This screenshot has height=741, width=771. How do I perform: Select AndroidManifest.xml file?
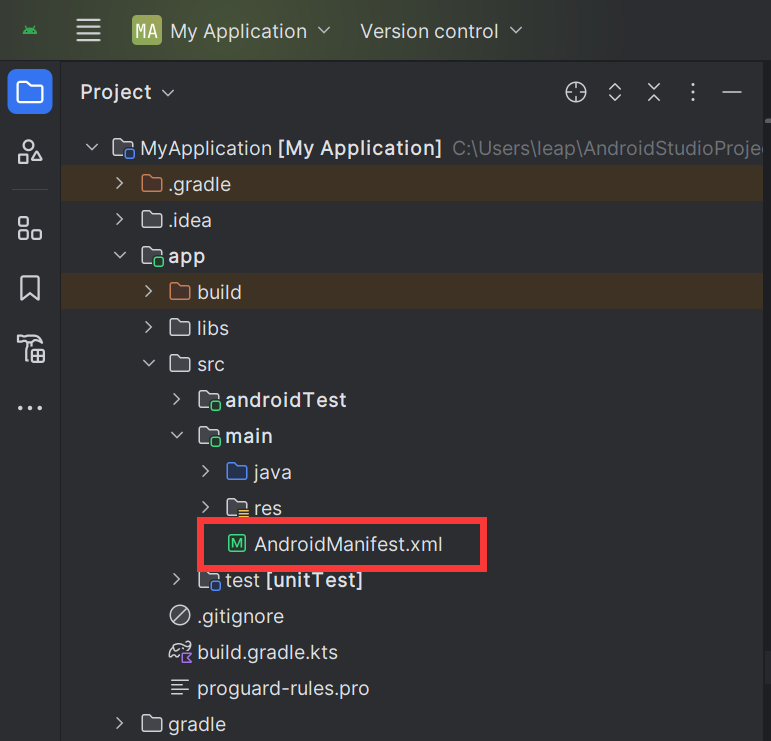[x=347, y=544]
